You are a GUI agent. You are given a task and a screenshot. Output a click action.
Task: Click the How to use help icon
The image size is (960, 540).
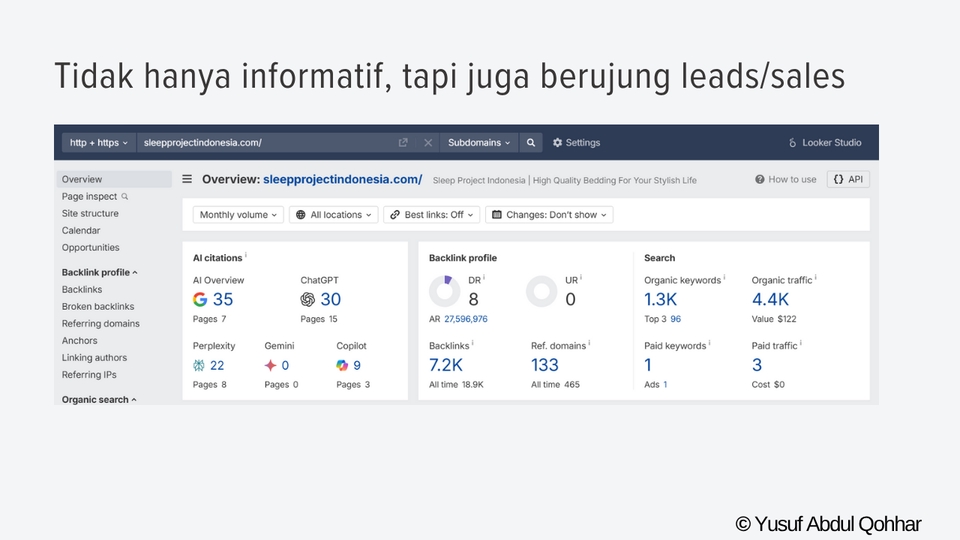(x=760, y=179)
